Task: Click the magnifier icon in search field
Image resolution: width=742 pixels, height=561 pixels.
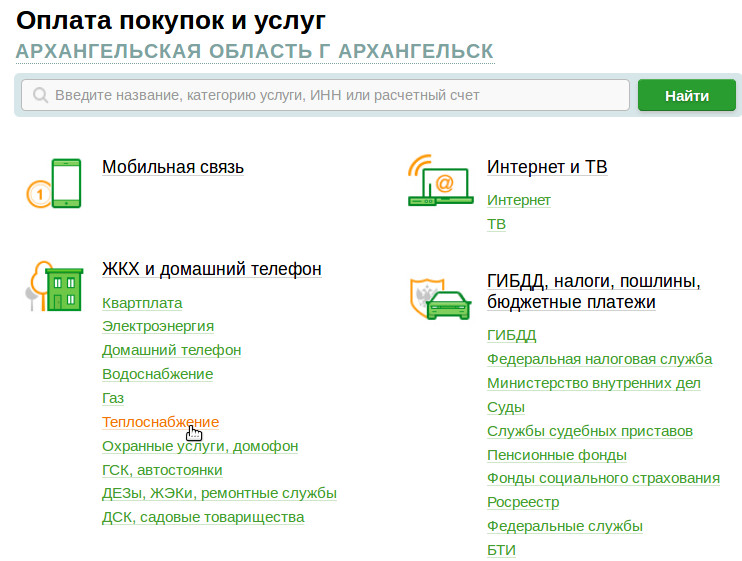Action: tap(41, 96)
